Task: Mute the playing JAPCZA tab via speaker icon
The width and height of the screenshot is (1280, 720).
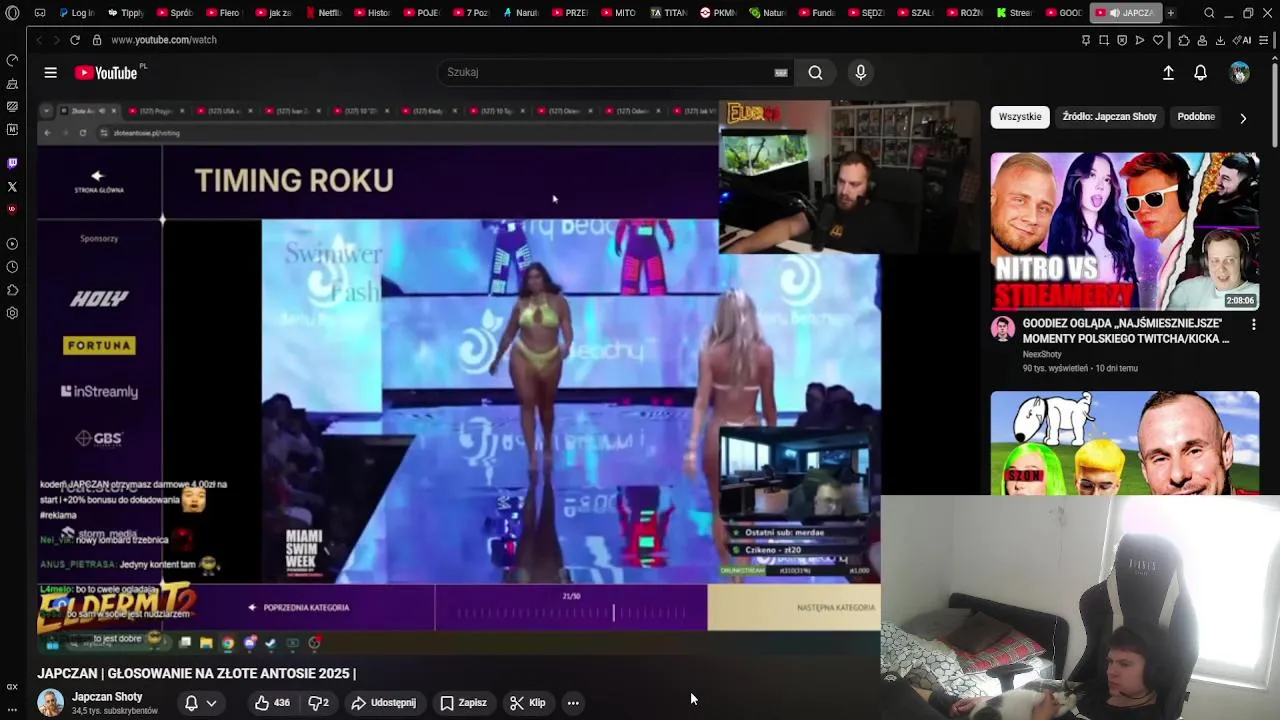Action: [1114, 13]
